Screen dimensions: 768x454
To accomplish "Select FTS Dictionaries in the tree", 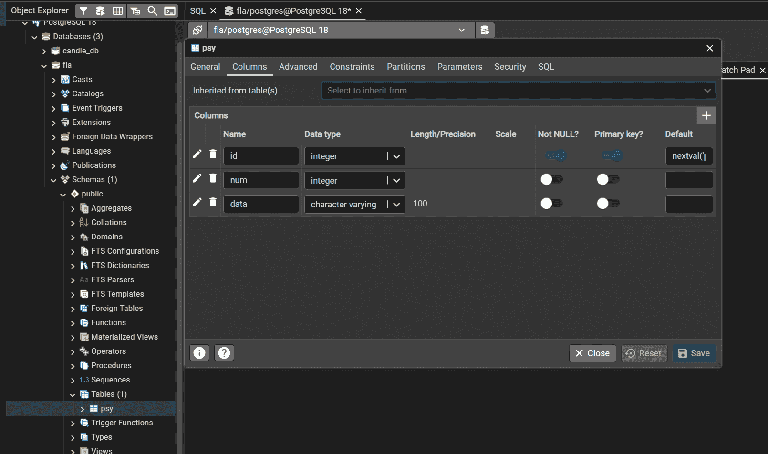I will [x=120, y=265].
